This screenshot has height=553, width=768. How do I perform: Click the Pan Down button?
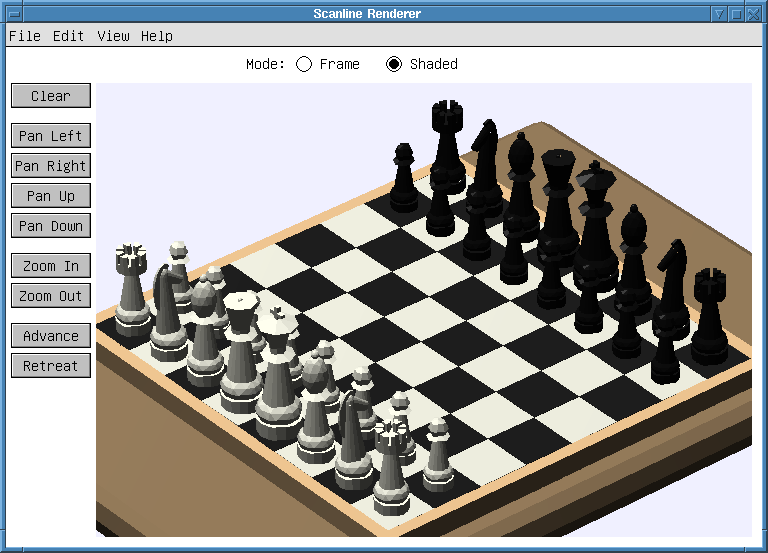(x=51, y=226)
